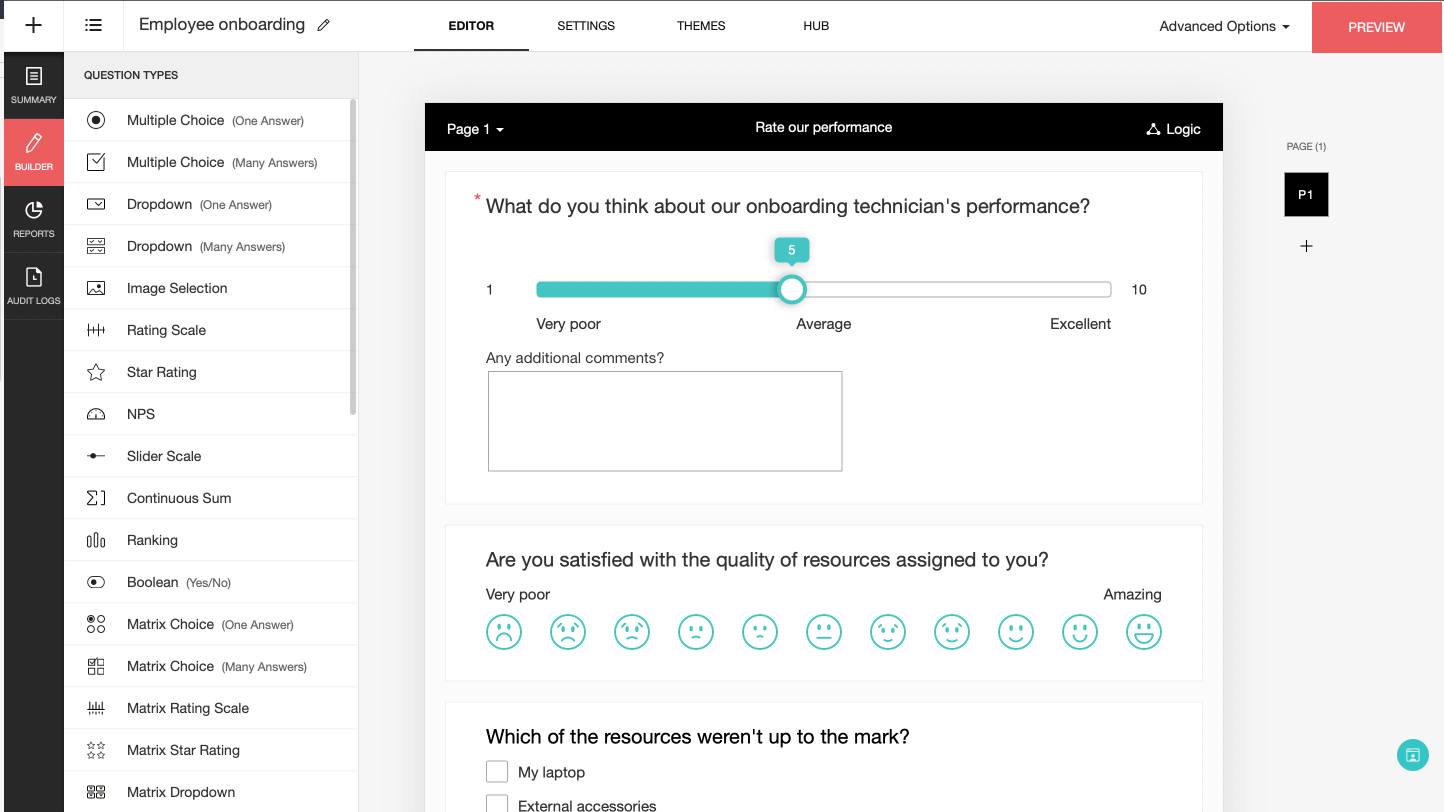Click the slider handle showing value 5
The height and width of the screenshot is (812, 1444).
[791, 290]
